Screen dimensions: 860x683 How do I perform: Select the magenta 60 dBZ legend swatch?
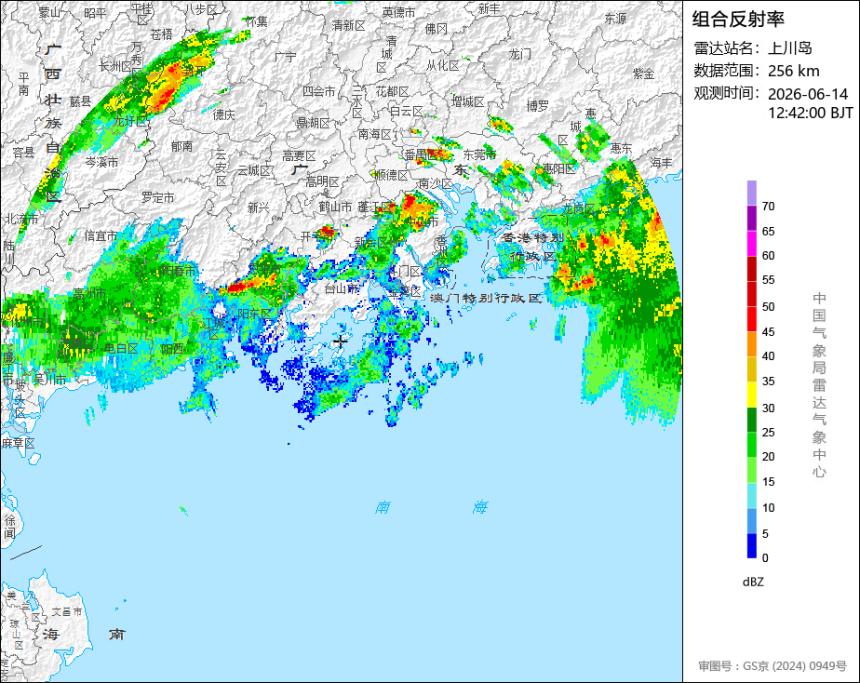coord(751,244)
